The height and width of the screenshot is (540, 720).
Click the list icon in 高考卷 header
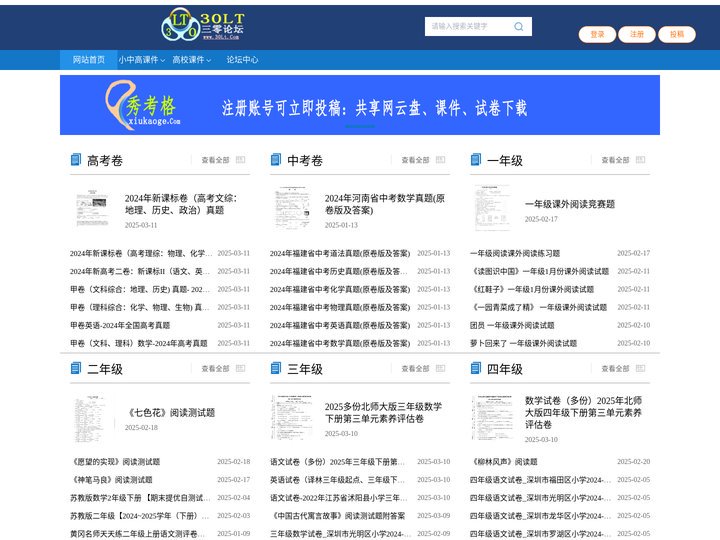tap(241, 160)
